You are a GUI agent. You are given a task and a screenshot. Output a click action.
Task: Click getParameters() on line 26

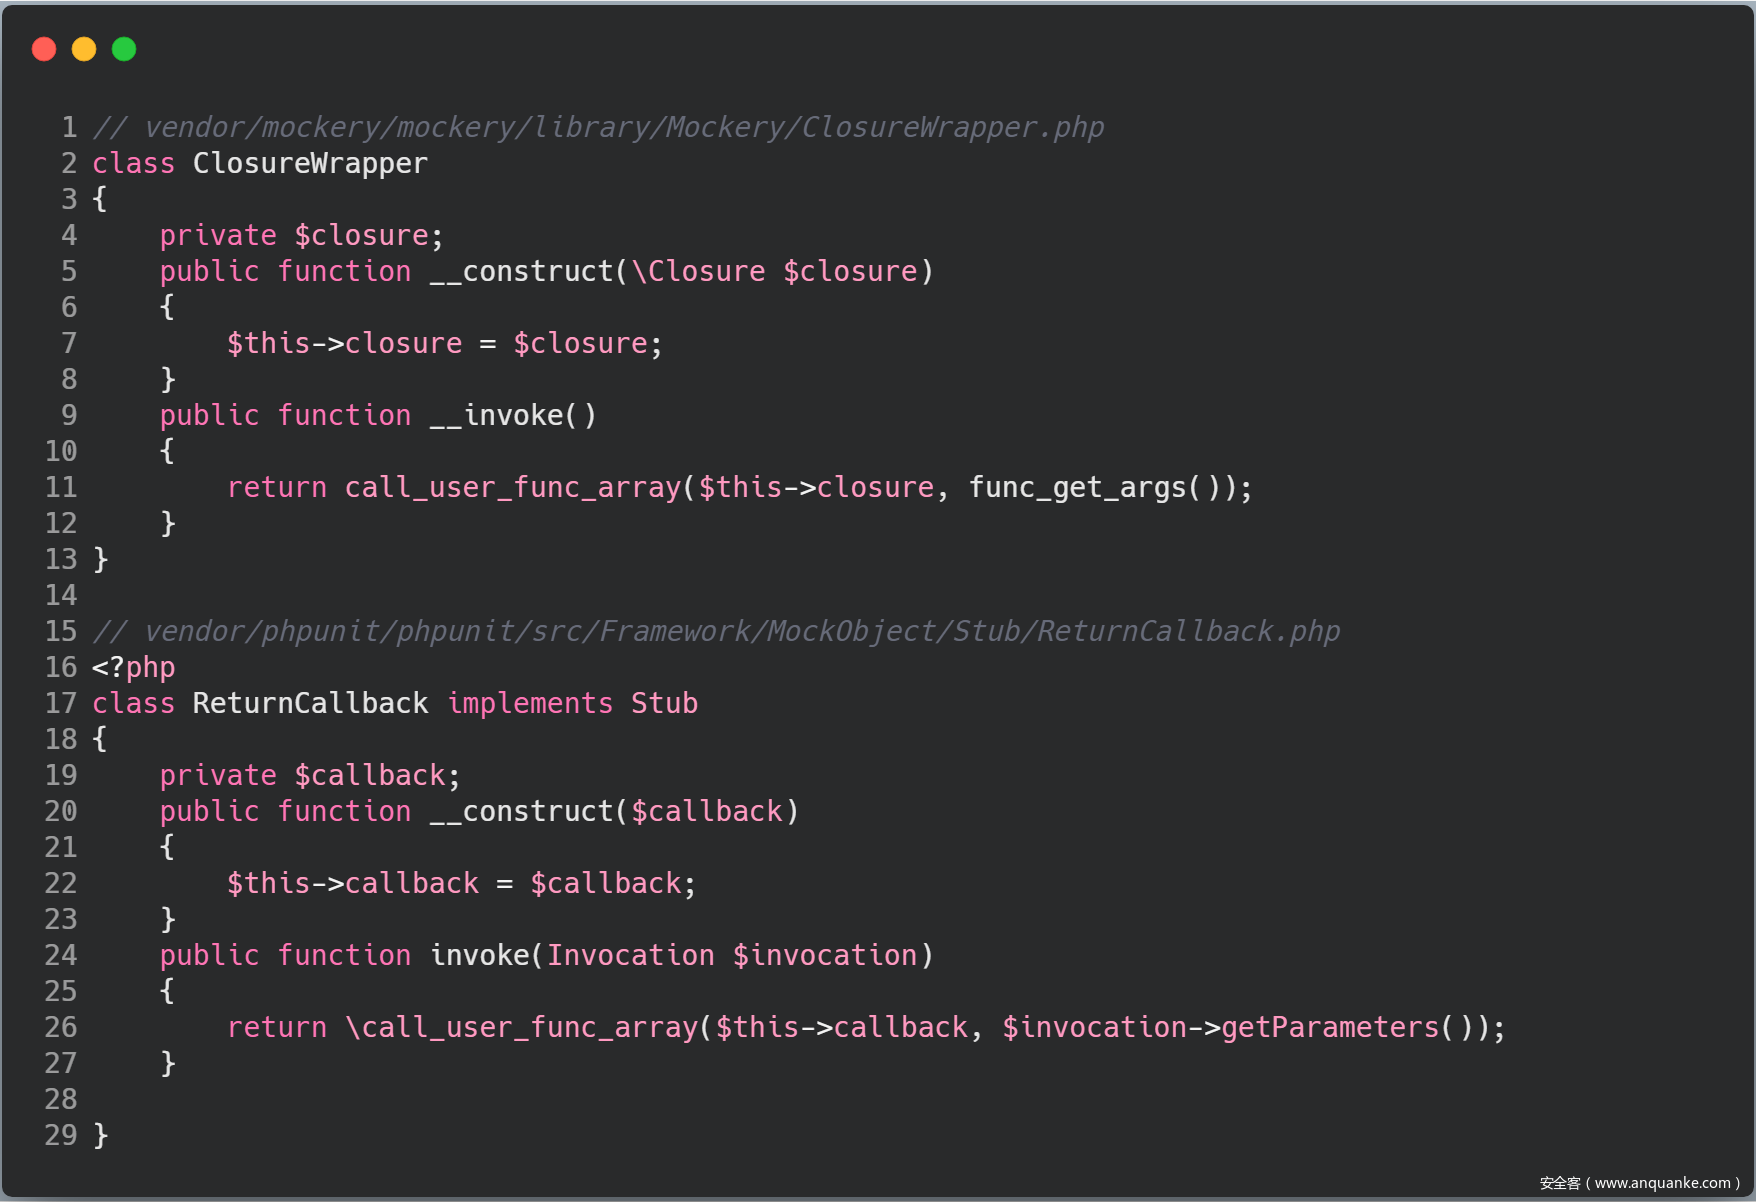coord(1346,1028)
